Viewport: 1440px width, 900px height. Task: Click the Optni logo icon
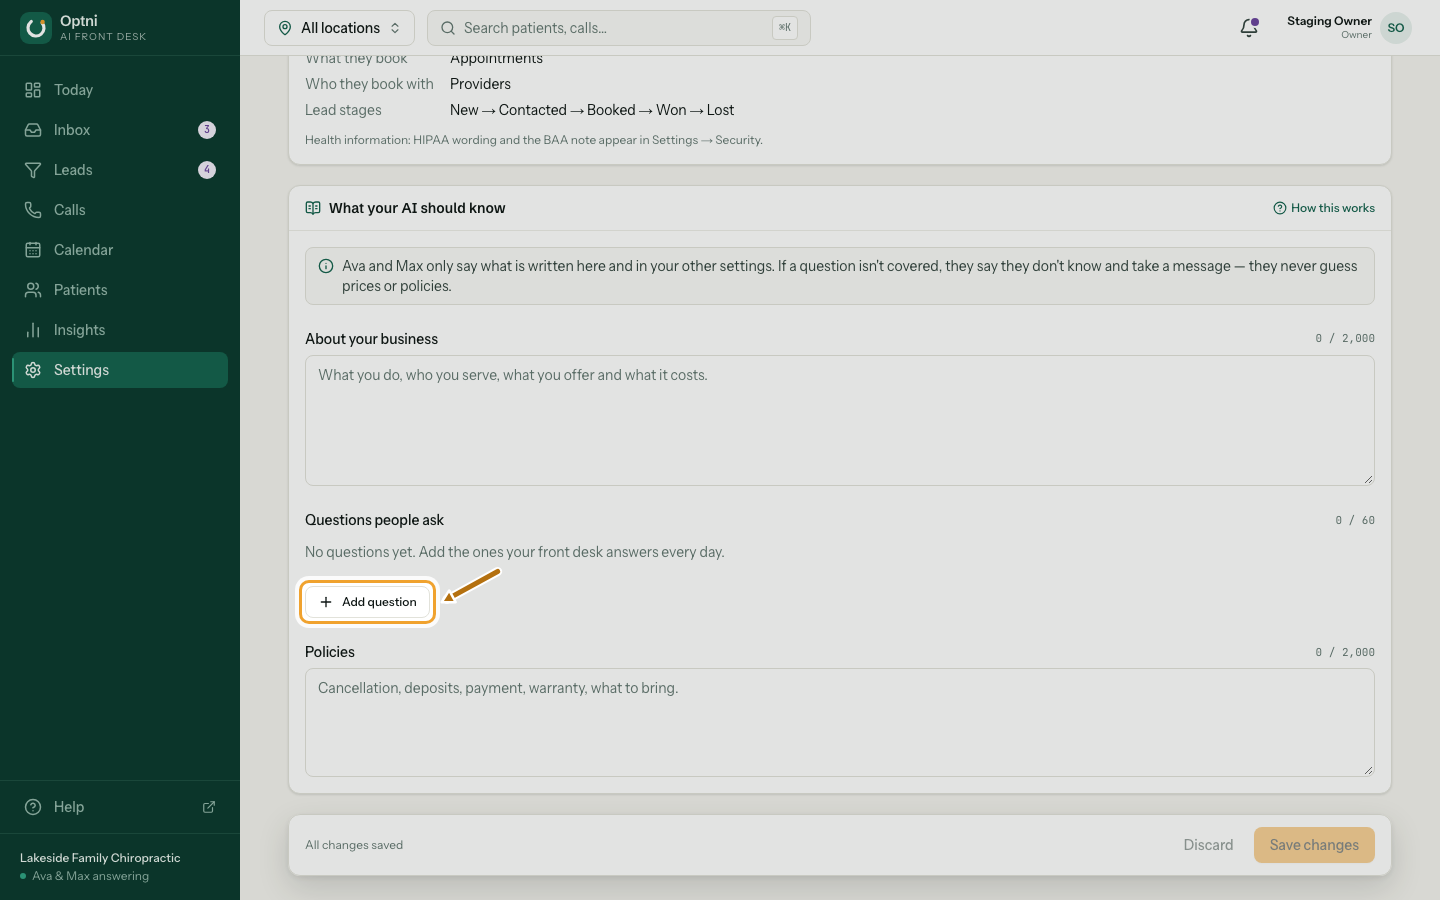tap(36, 28)
